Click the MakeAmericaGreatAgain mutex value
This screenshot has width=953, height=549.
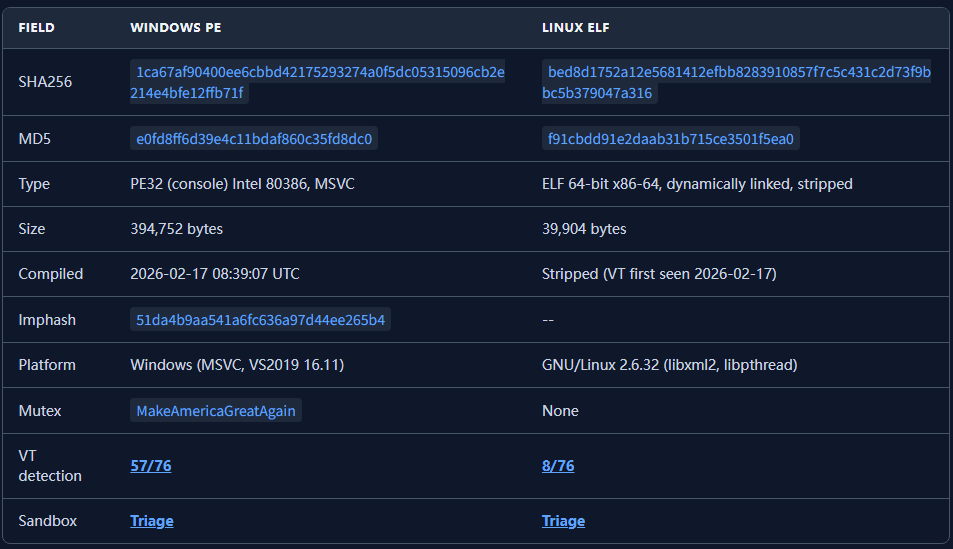tap(216, 410)
